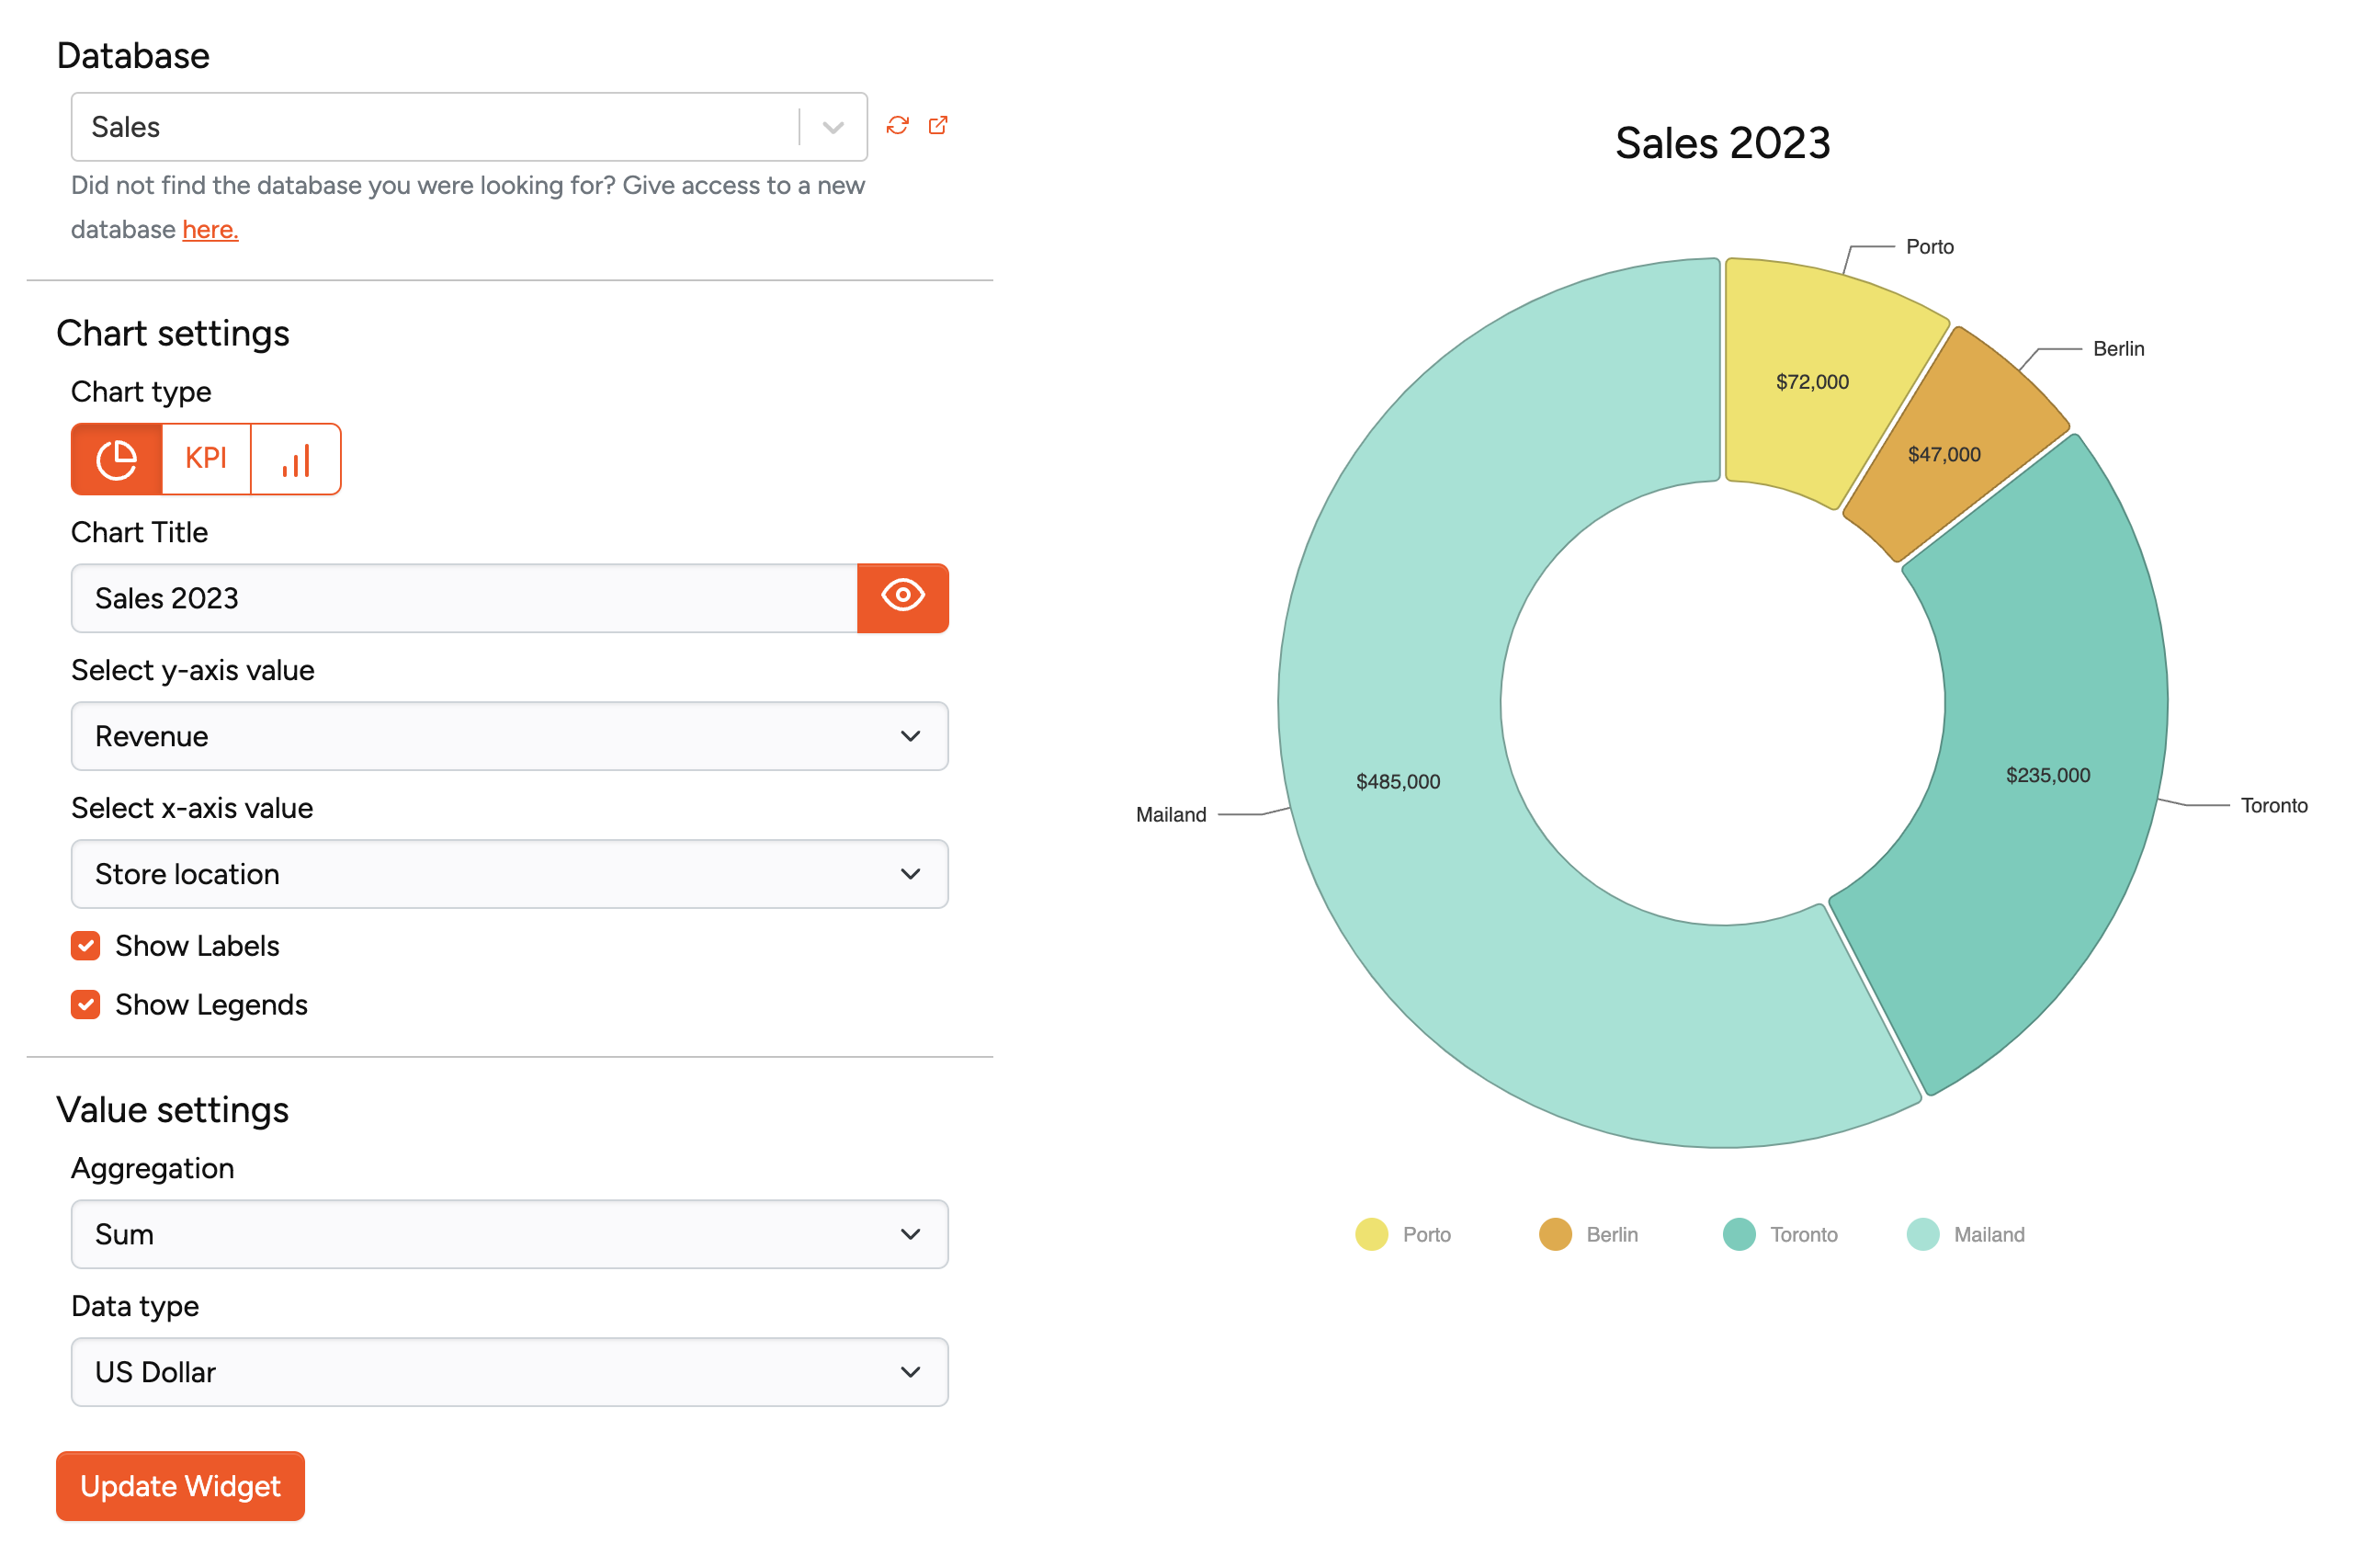Open the US Dollar data type dropdown
Screen dimensions: 2380x1544
[x=509, y=1372]
